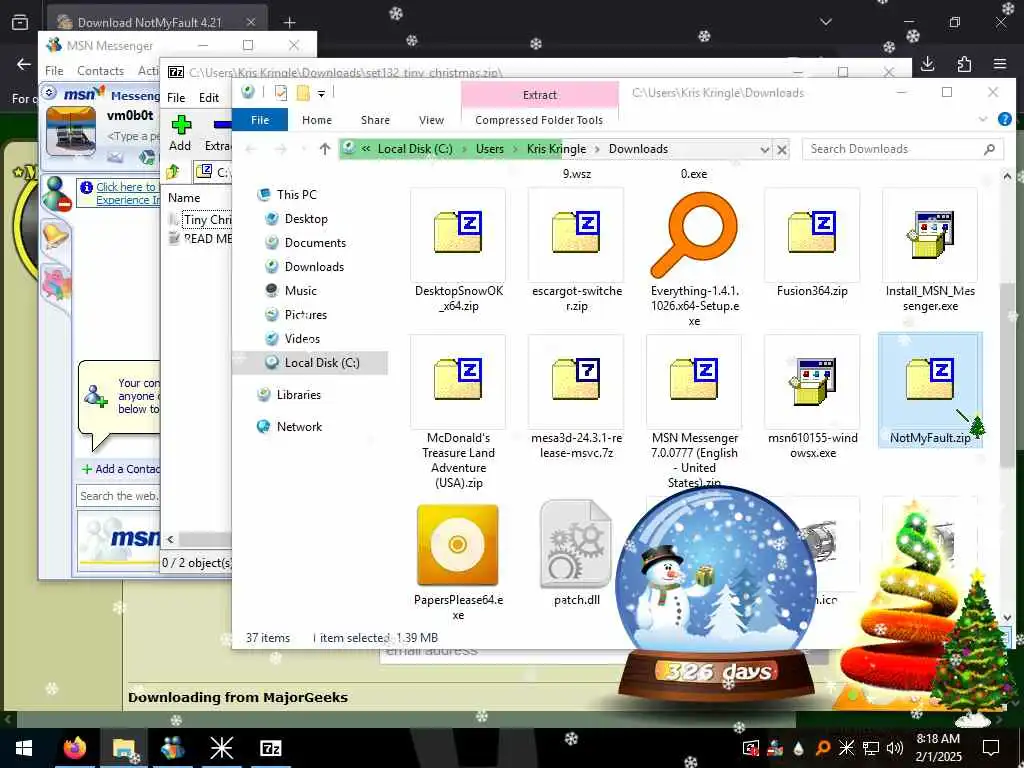Click the Explorer up-arrow navigation button
Viewport: 1024px width, 768px height.
325,149
